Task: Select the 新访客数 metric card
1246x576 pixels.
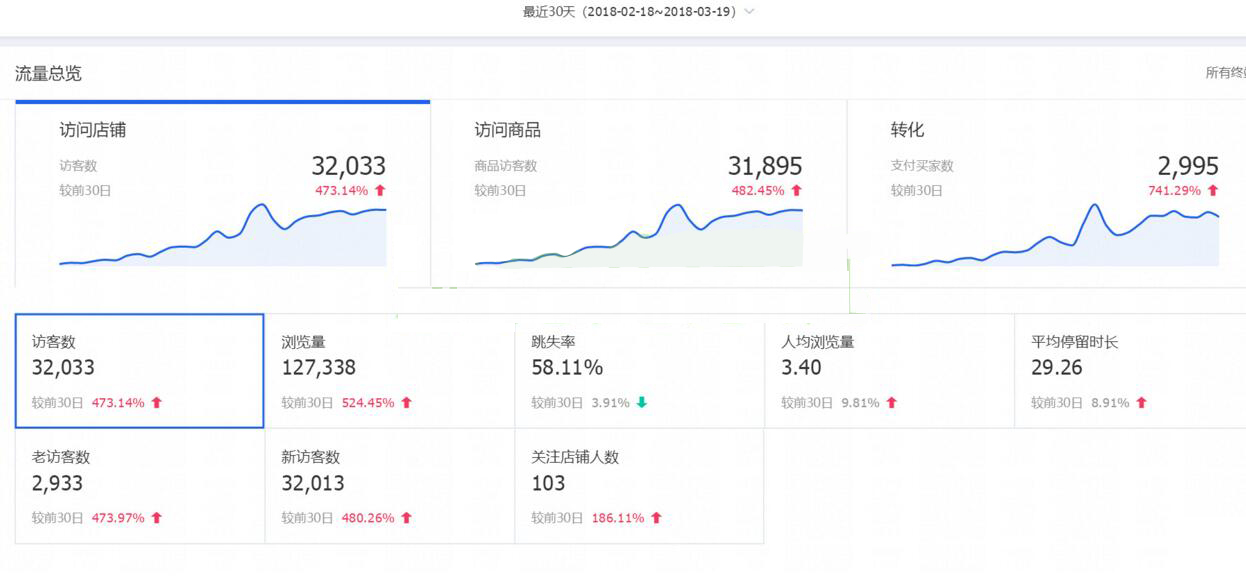Action: pyautogui.click(x=389, y=486)
